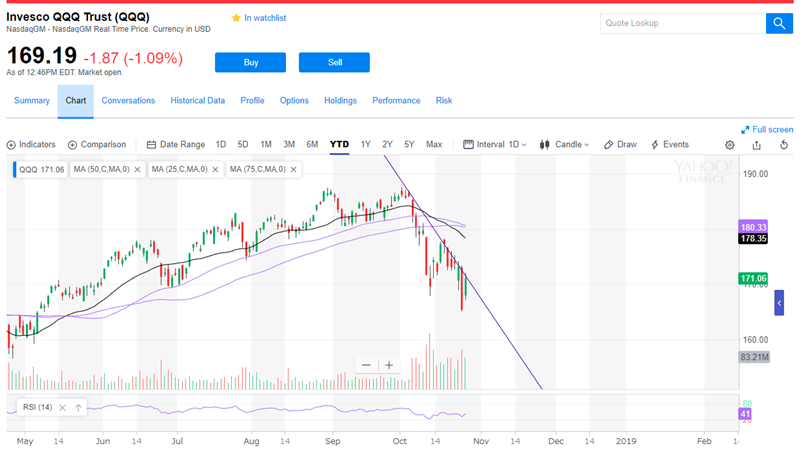This screenshot has width=802, height=462.
Task: Open the Options tab
Action: tap(294, 101)
